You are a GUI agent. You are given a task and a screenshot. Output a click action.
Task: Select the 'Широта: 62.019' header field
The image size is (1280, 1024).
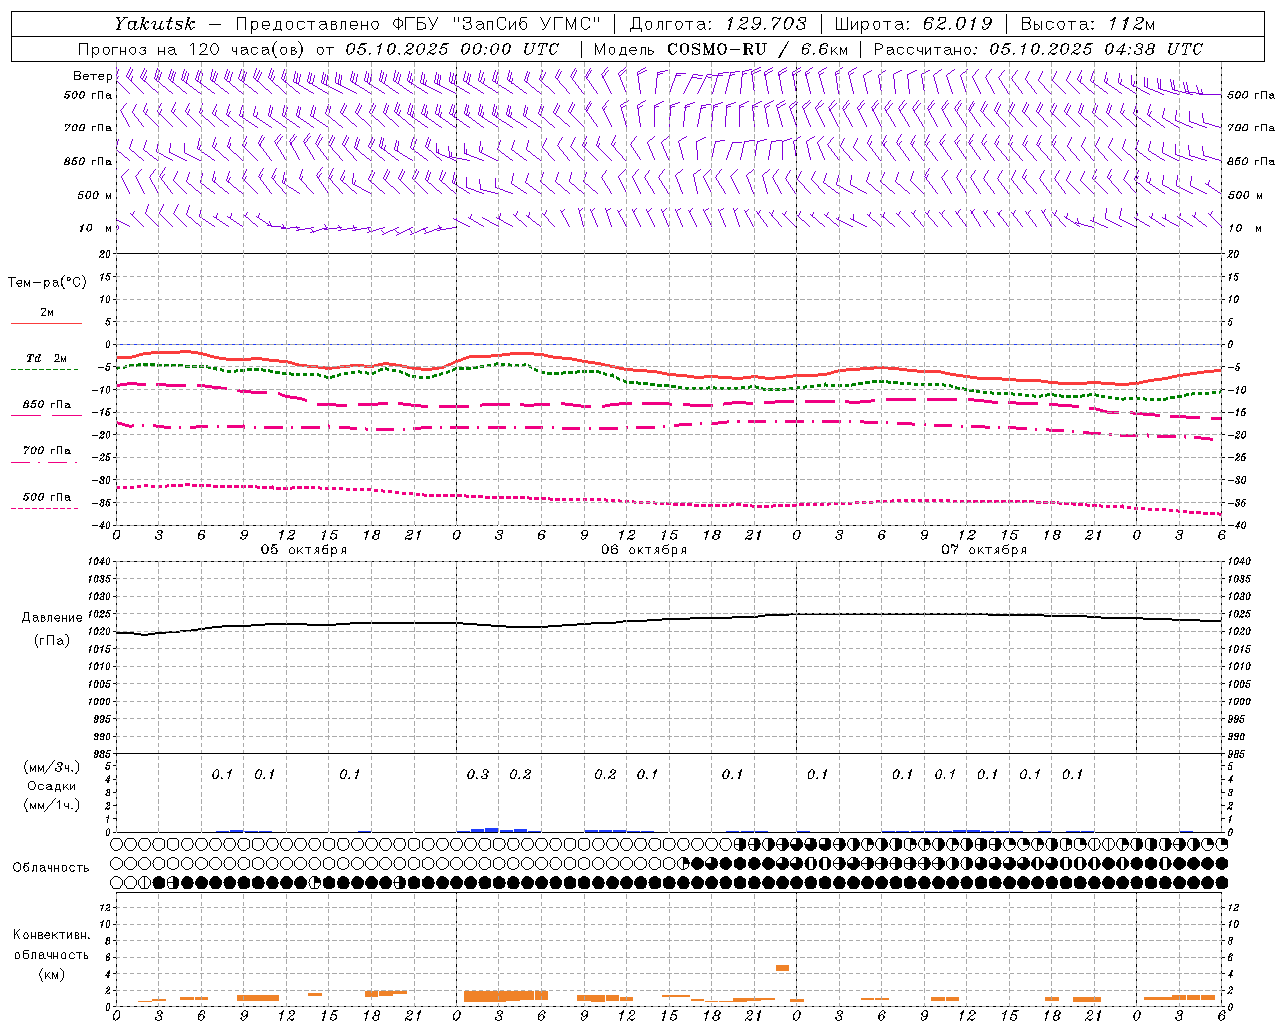point(913,24)
